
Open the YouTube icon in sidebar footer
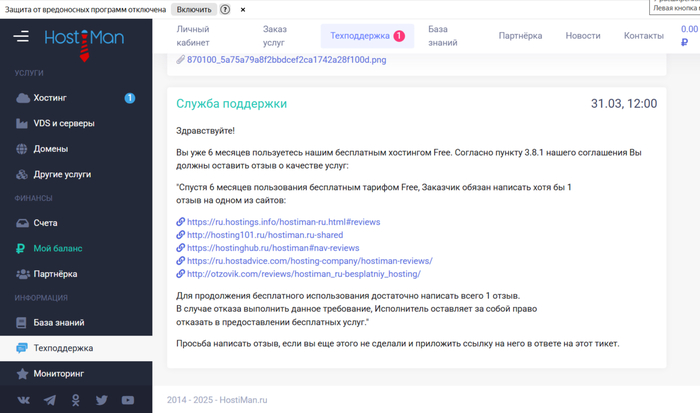pyautogui.click(x=128, y=400)
